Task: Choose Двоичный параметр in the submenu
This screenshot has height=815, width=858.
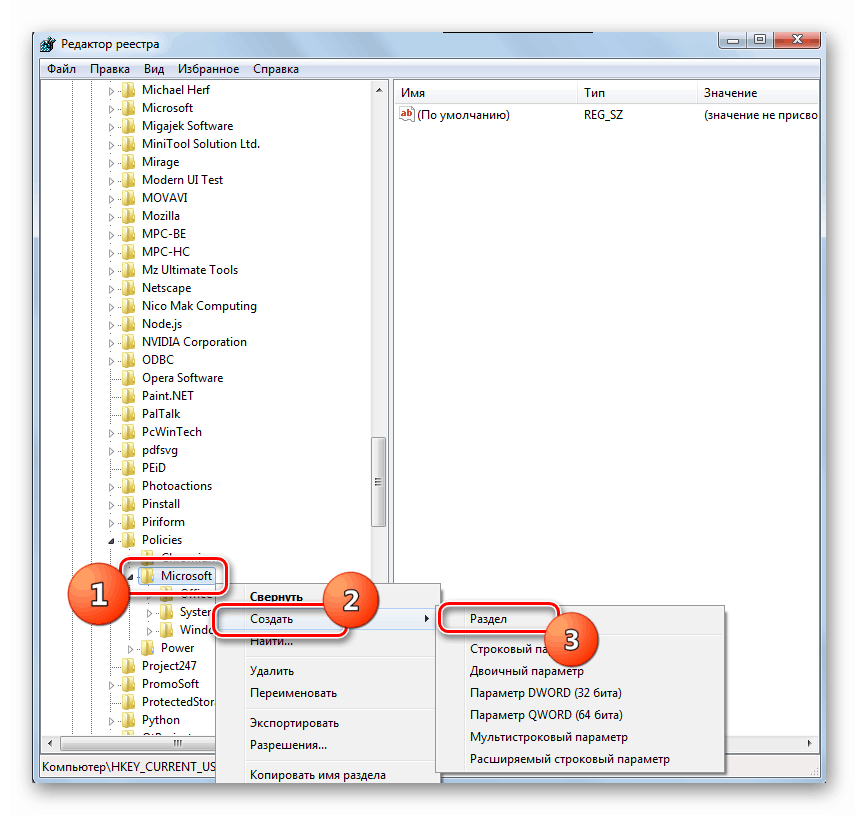Action: pos(580,671)
